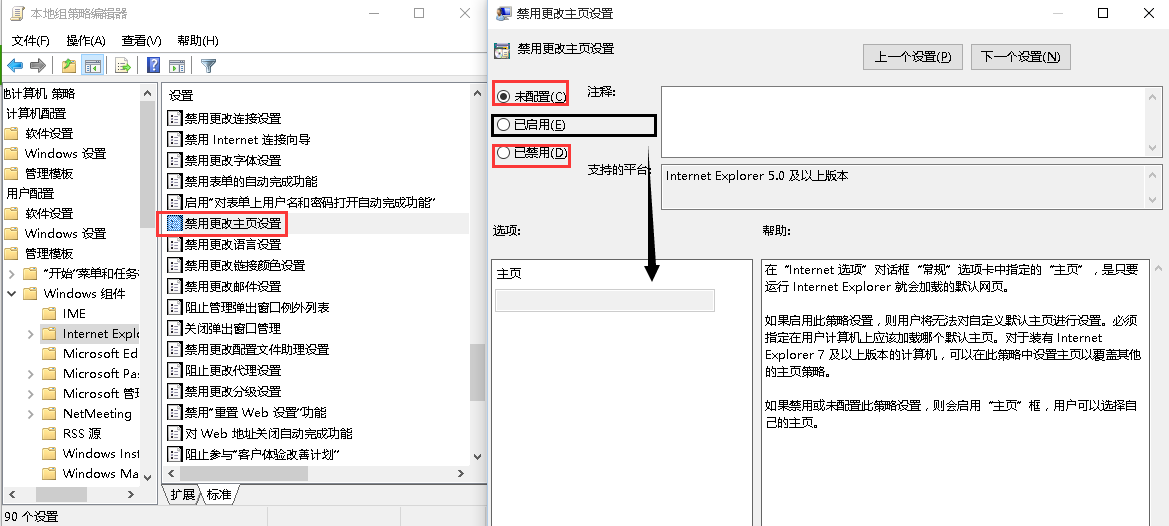Expand the Internet Explorer tree node

30,334
